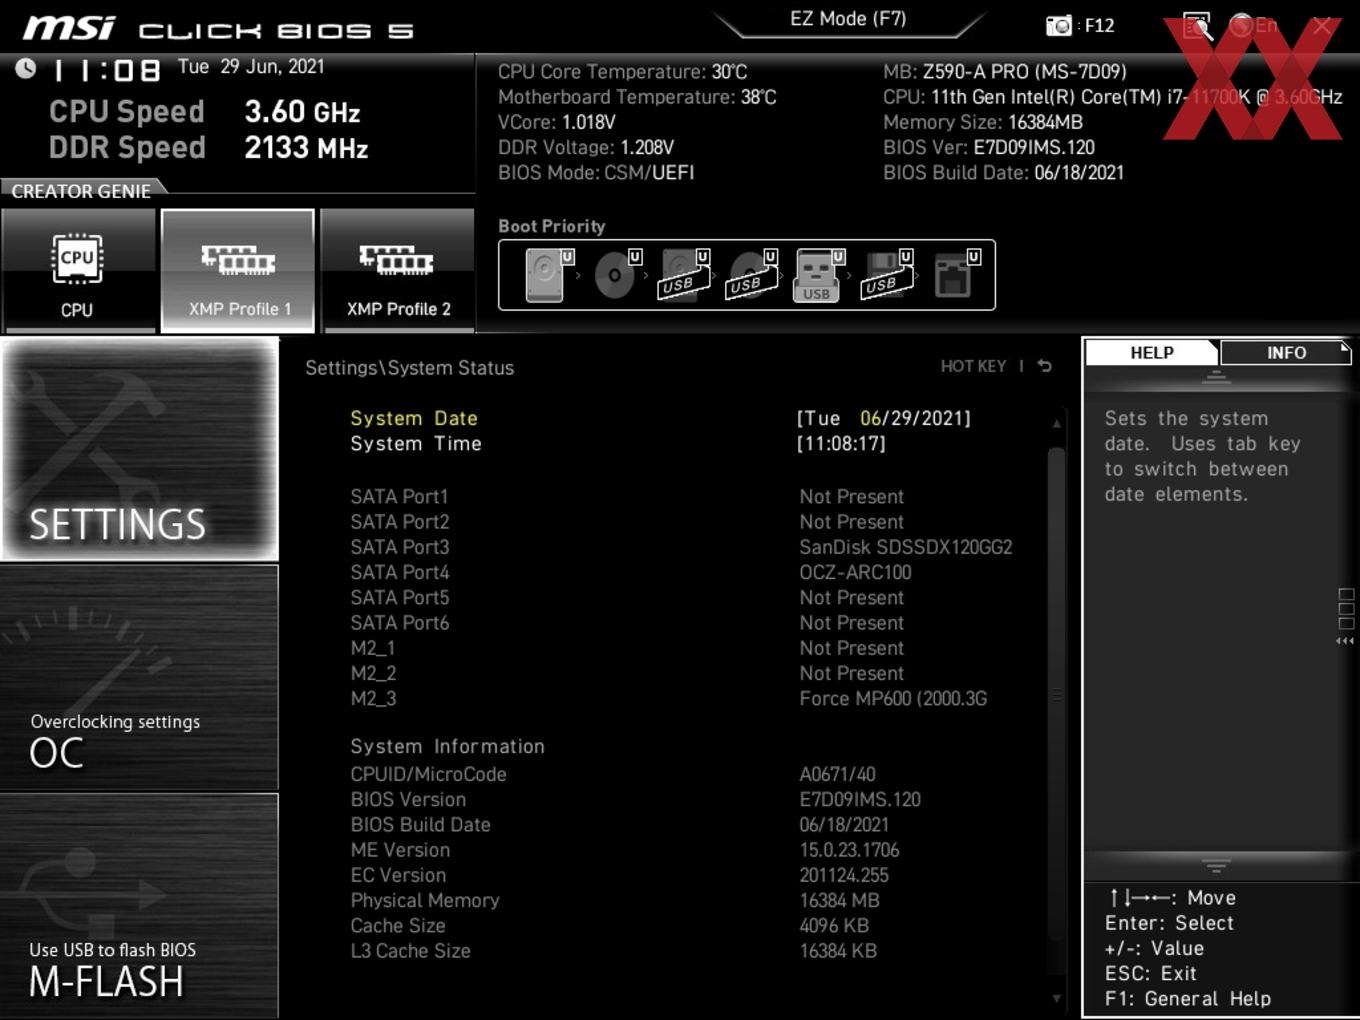1360x1020 pixels.
Task: Click the settings list scrollbar thumb
Action: click(x=1056, y=695)
